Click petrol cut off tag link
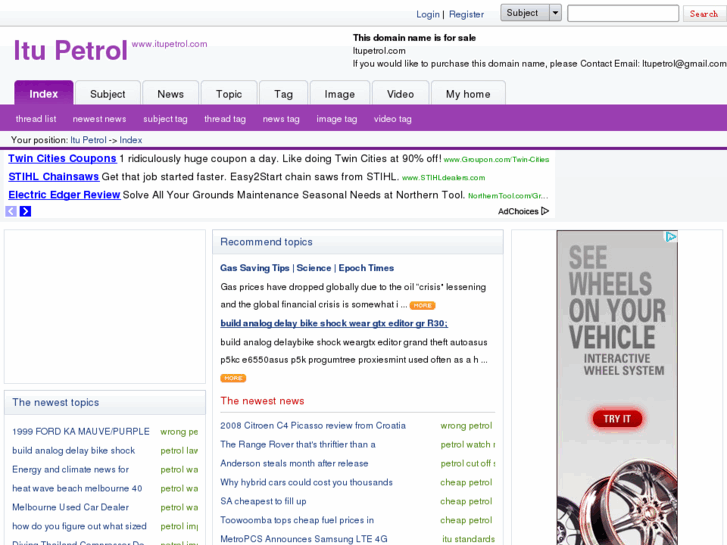 467,464
